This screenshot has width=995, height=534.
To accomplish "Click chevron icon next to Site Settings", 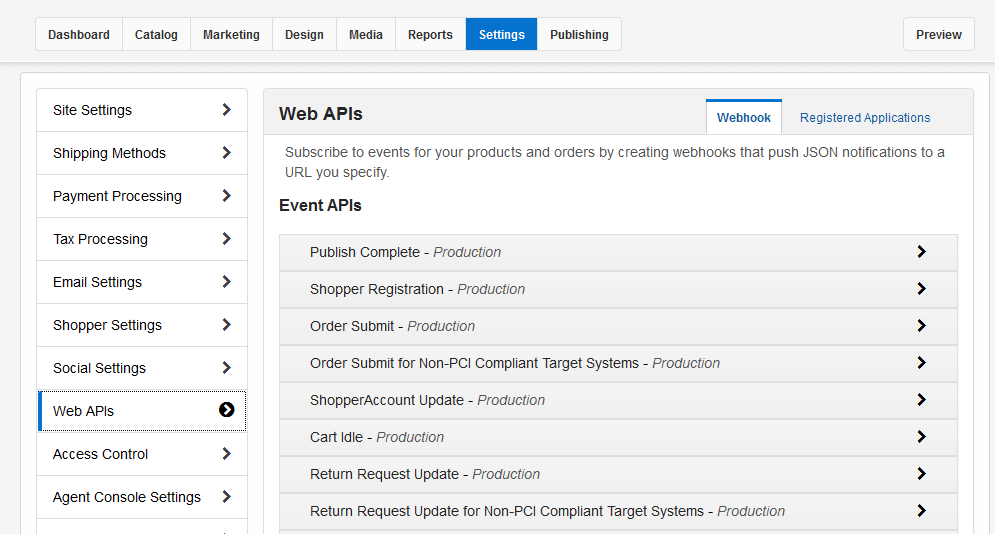I will coord(226,109).
